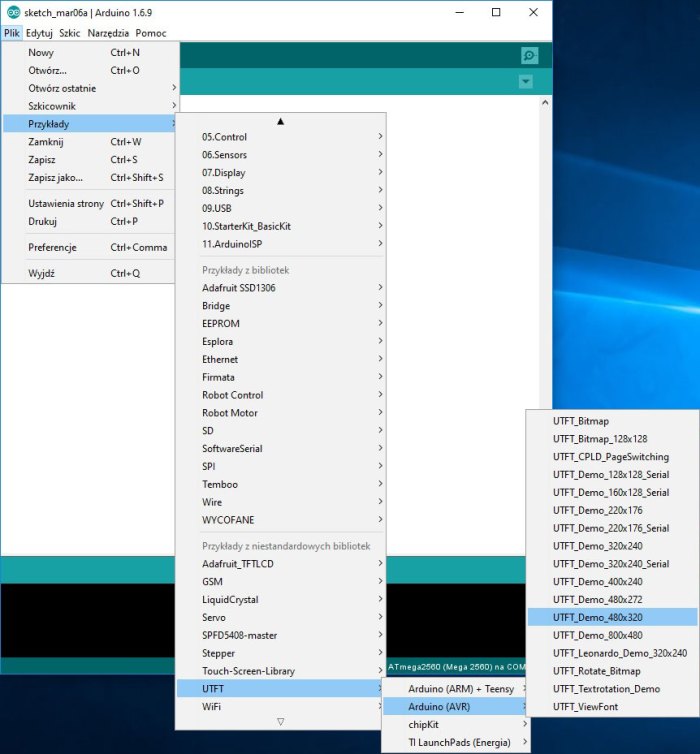Choose Zapisz from the Plik menu

[x=89, y=160]
